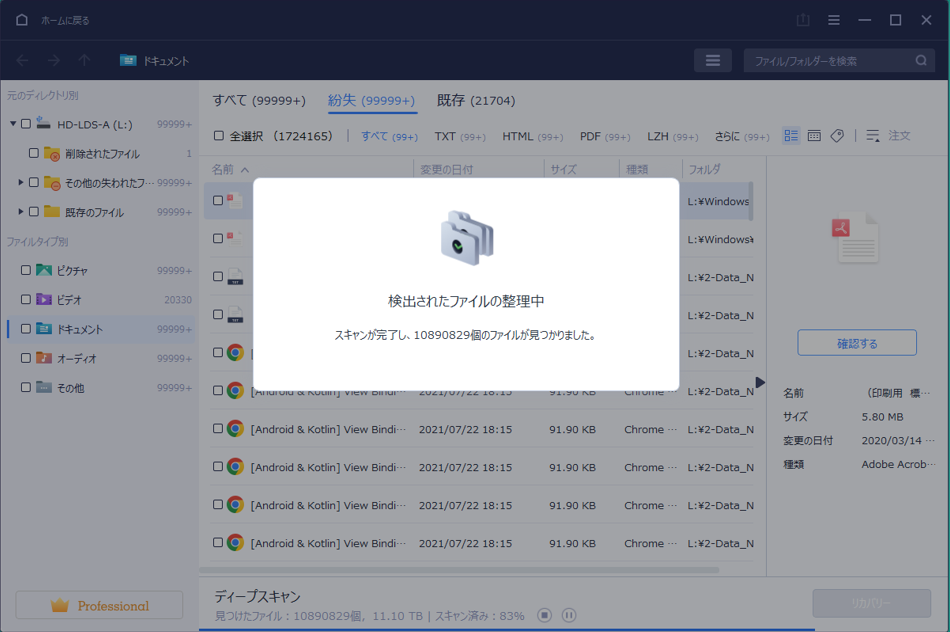Stop the deep scan
Screen dimensions: 950x632
(x=545, y=615)
